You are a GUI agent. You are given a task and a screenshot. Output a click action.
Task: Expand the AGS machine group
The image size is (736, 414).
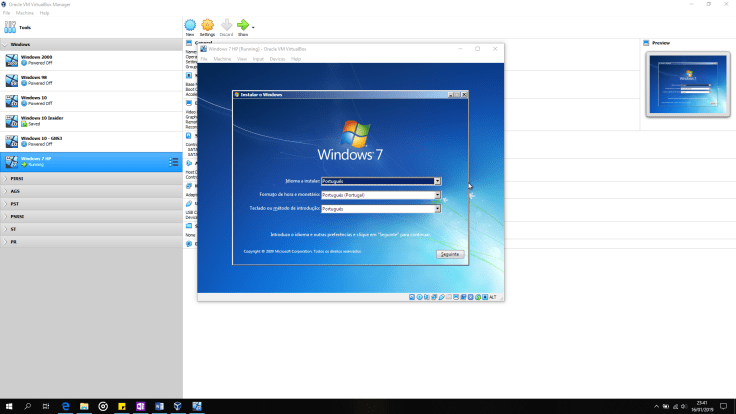pyautogui.click(x=6, y=190)
